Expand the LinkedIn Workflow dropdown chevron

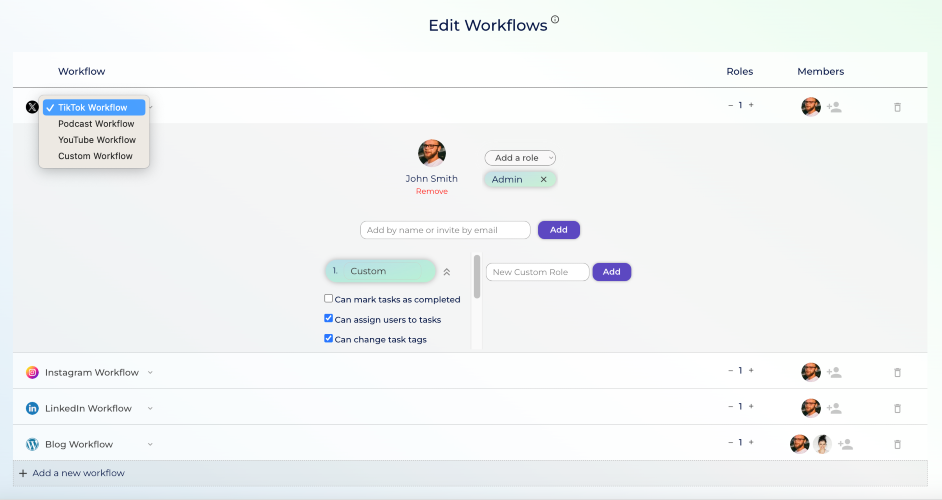click(150, 409)
